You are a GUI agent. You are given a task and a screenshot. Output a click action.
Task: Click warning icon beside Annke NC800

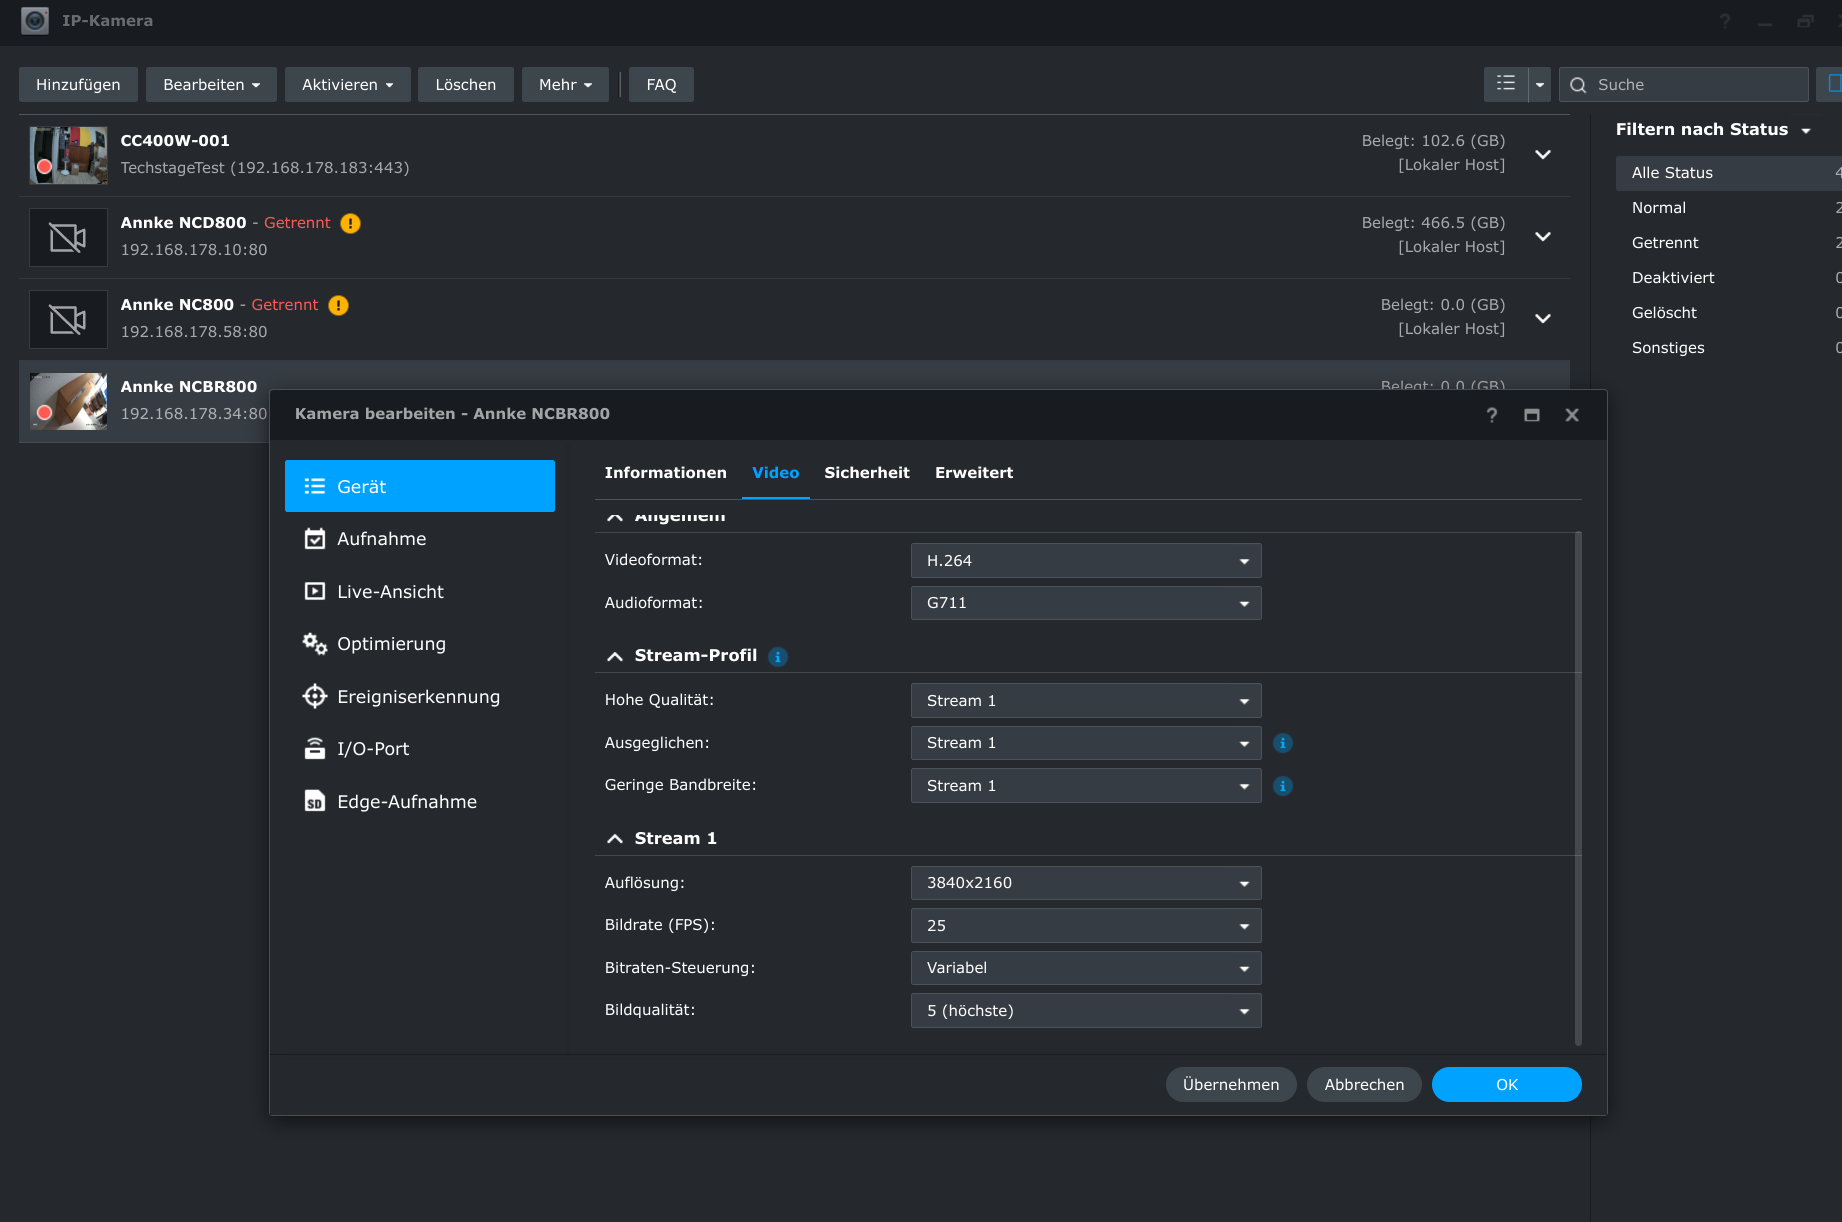[x=338, y=305]
